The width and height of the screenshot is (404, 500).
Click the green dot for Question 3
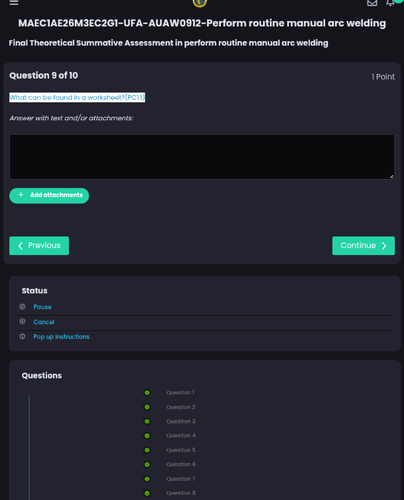click(147, 421)
